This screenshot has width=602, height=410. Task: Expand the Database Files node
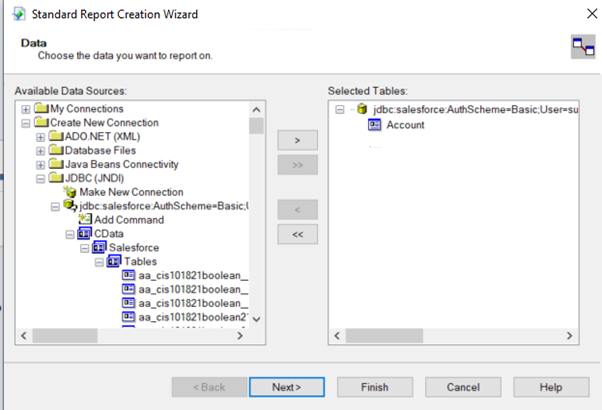point(40,150)
